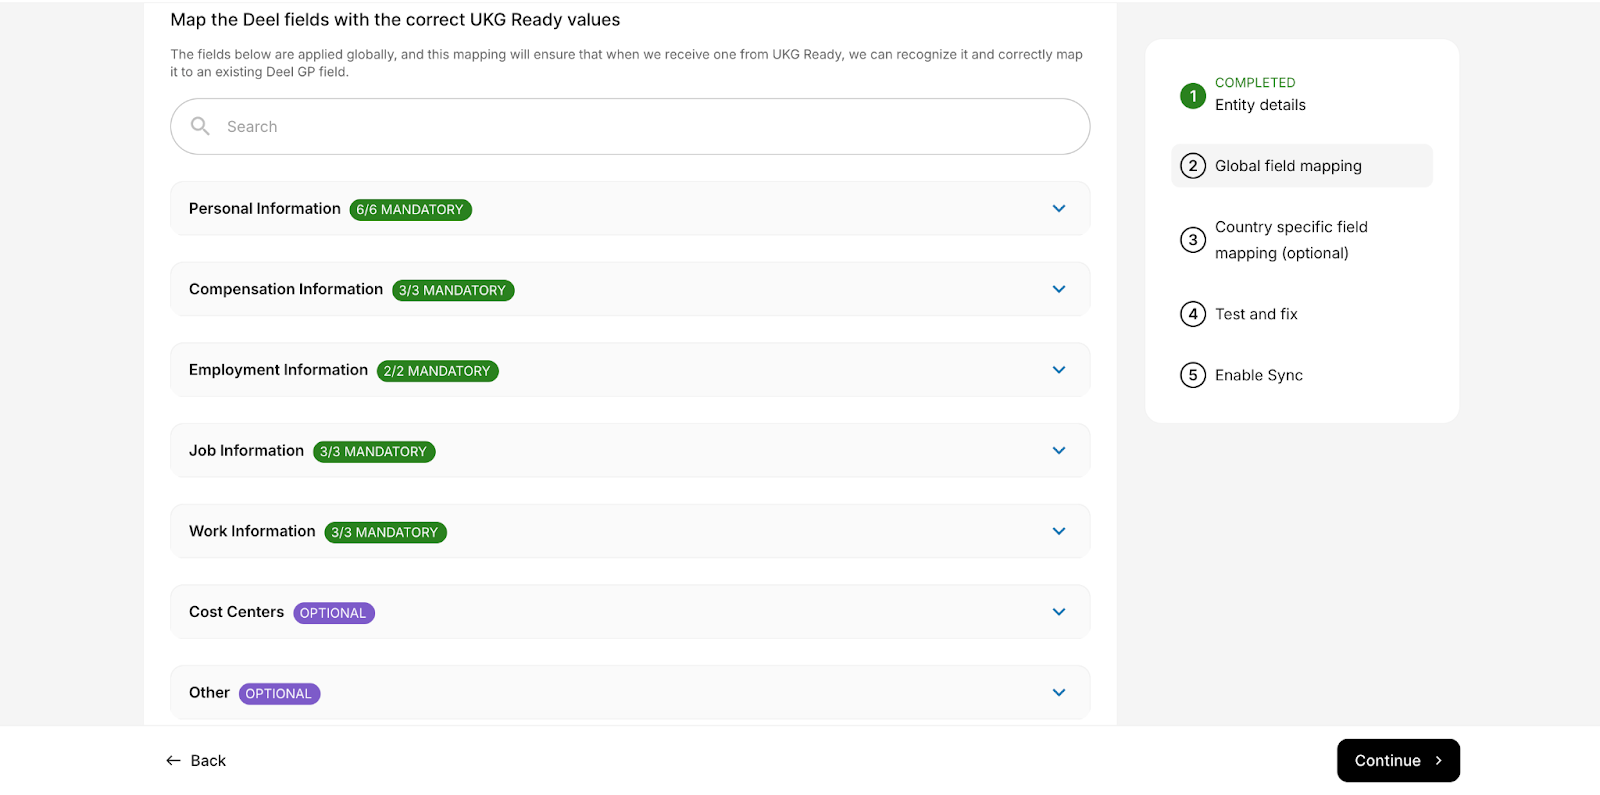Click the Compensation Information heading

click(x=286, y=289)
